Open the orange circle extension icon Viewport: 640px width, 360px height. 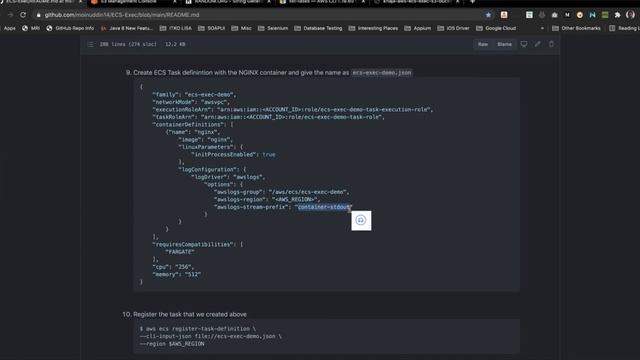coord(580,15)
